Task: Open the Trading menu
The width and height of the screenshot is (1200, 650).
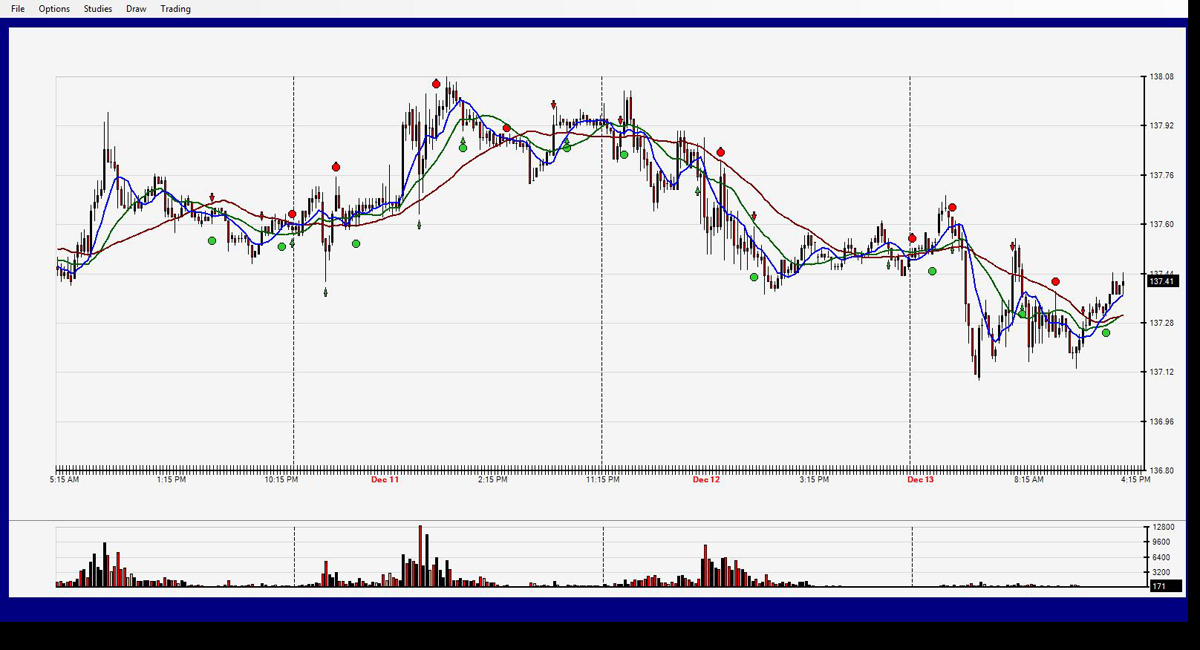Action: coord(175,9)
